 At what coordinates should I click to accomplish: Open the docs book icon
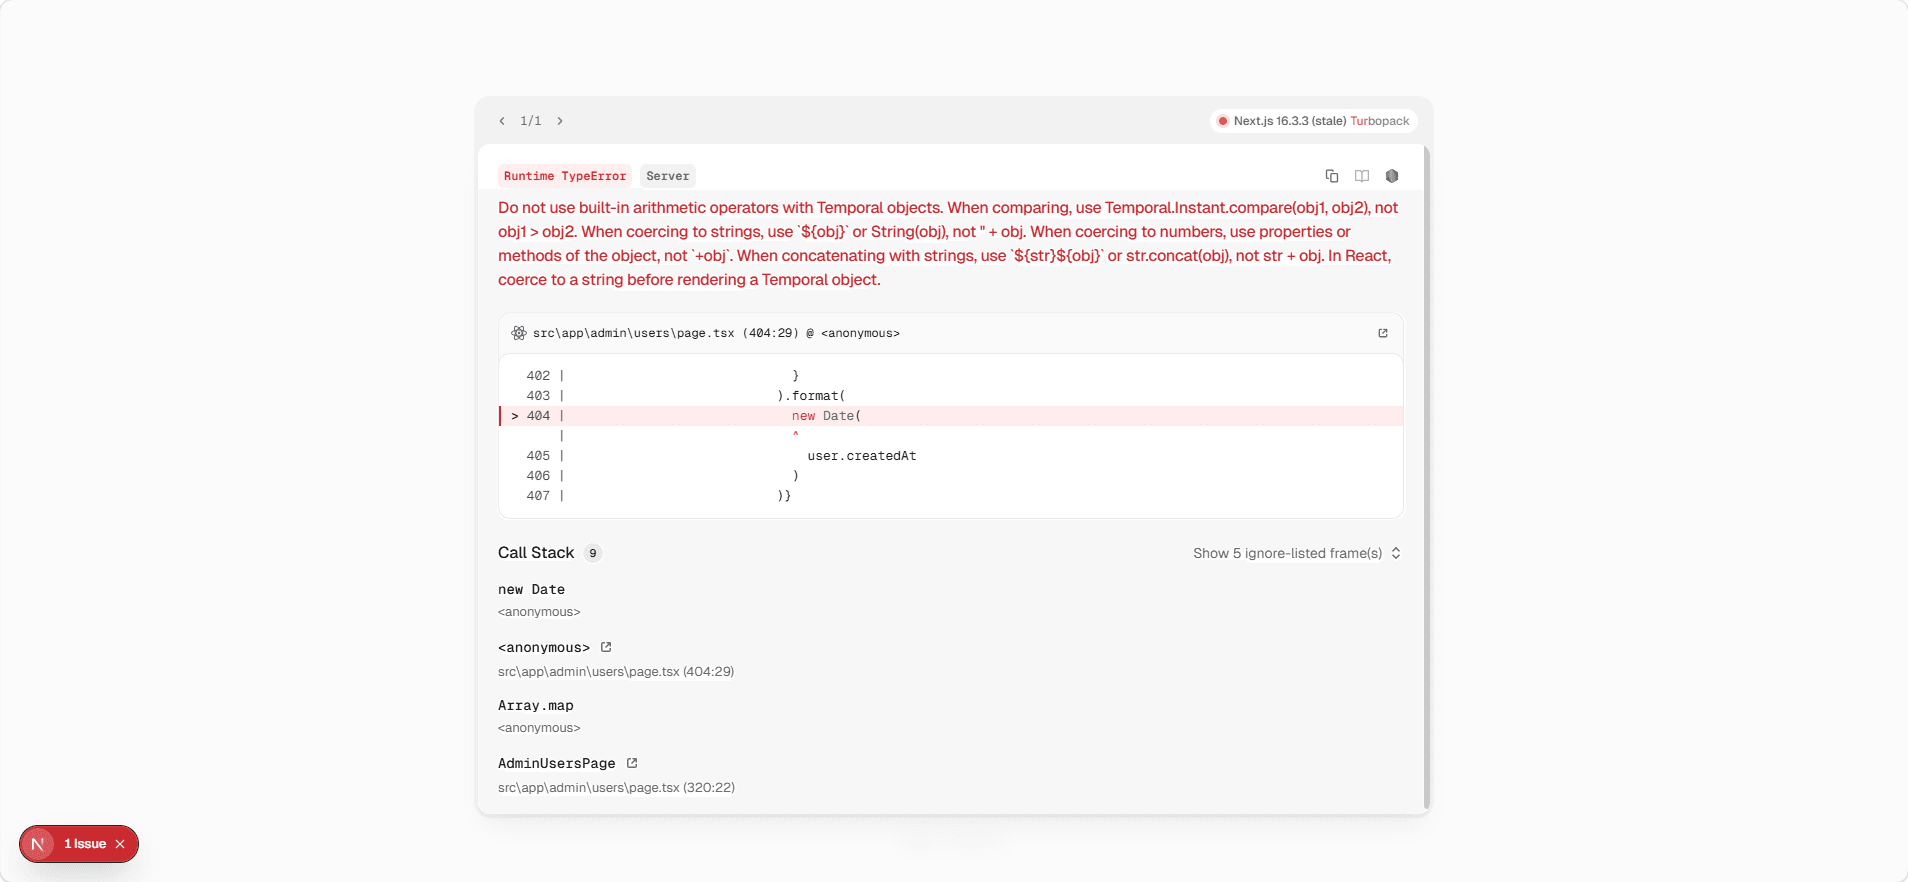[1362, 176]
